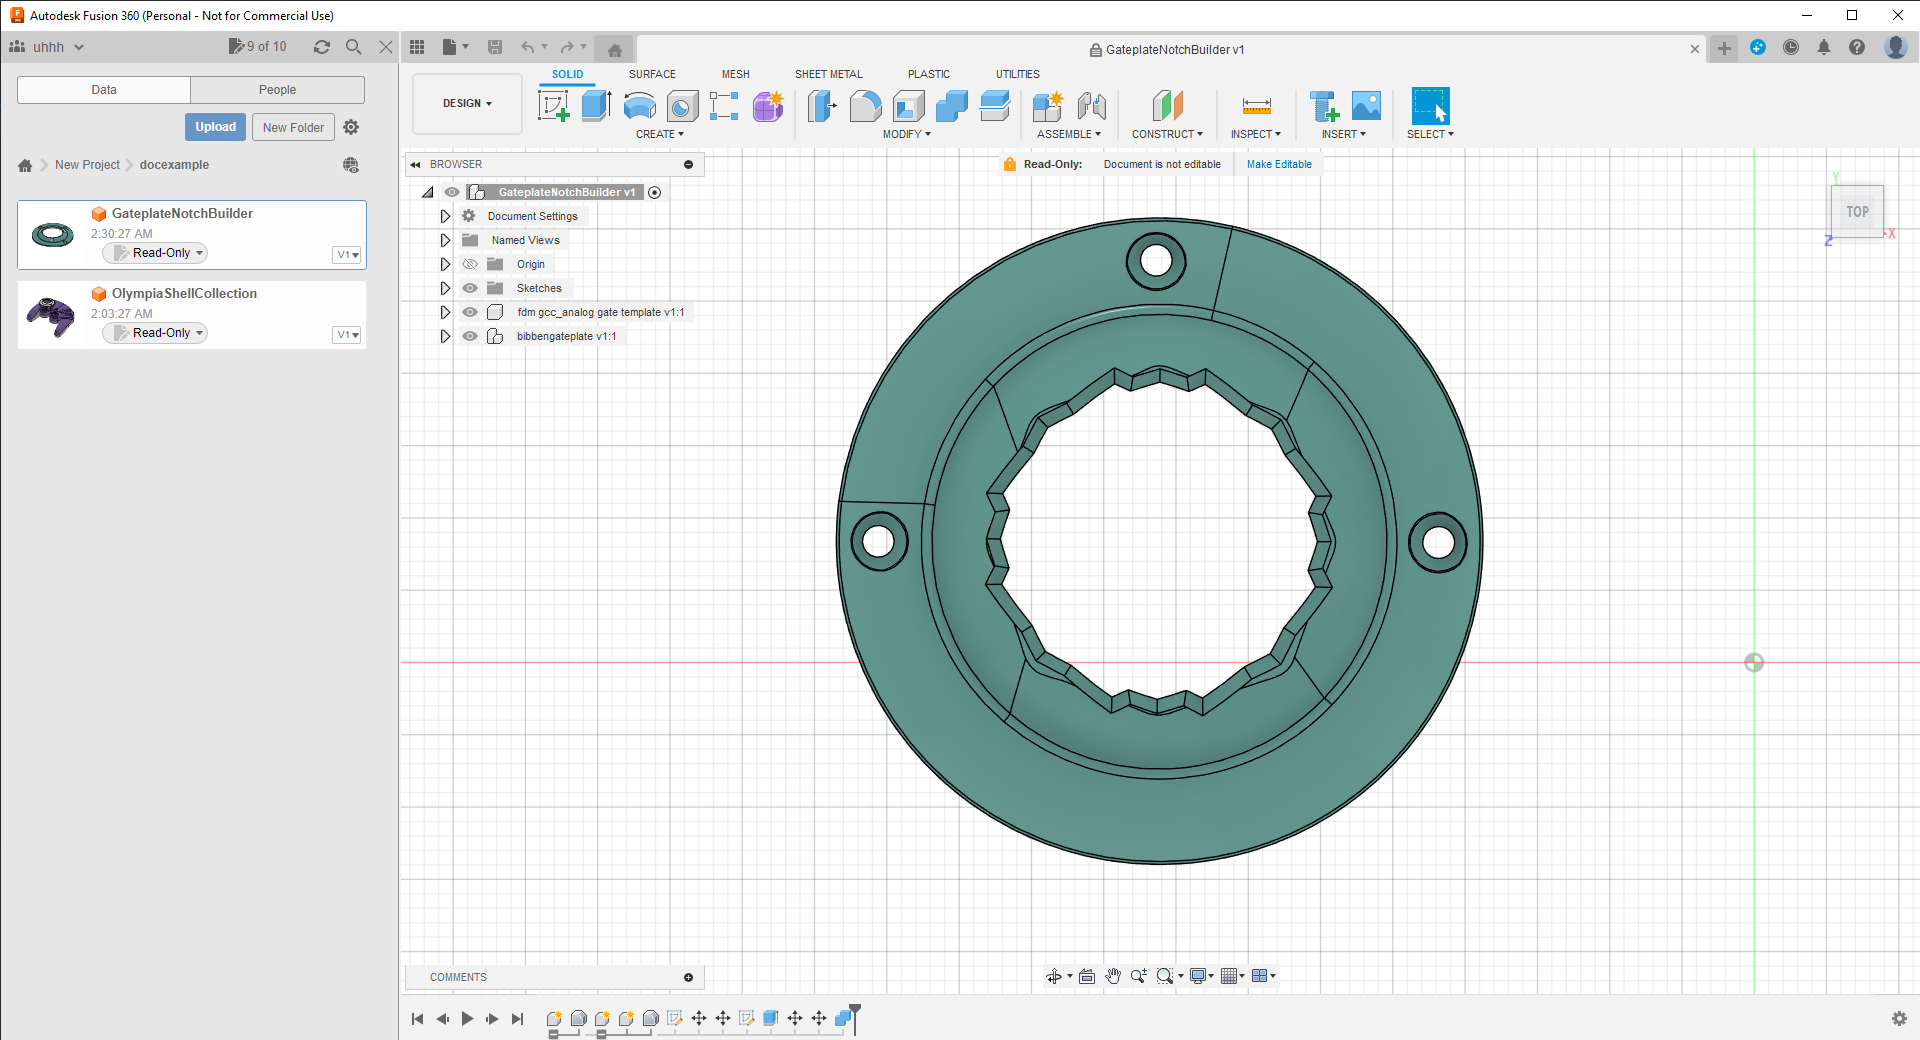Click Make Editable link
This screenshot has width=1920, height=1040.
click(x=1279, y=164)
